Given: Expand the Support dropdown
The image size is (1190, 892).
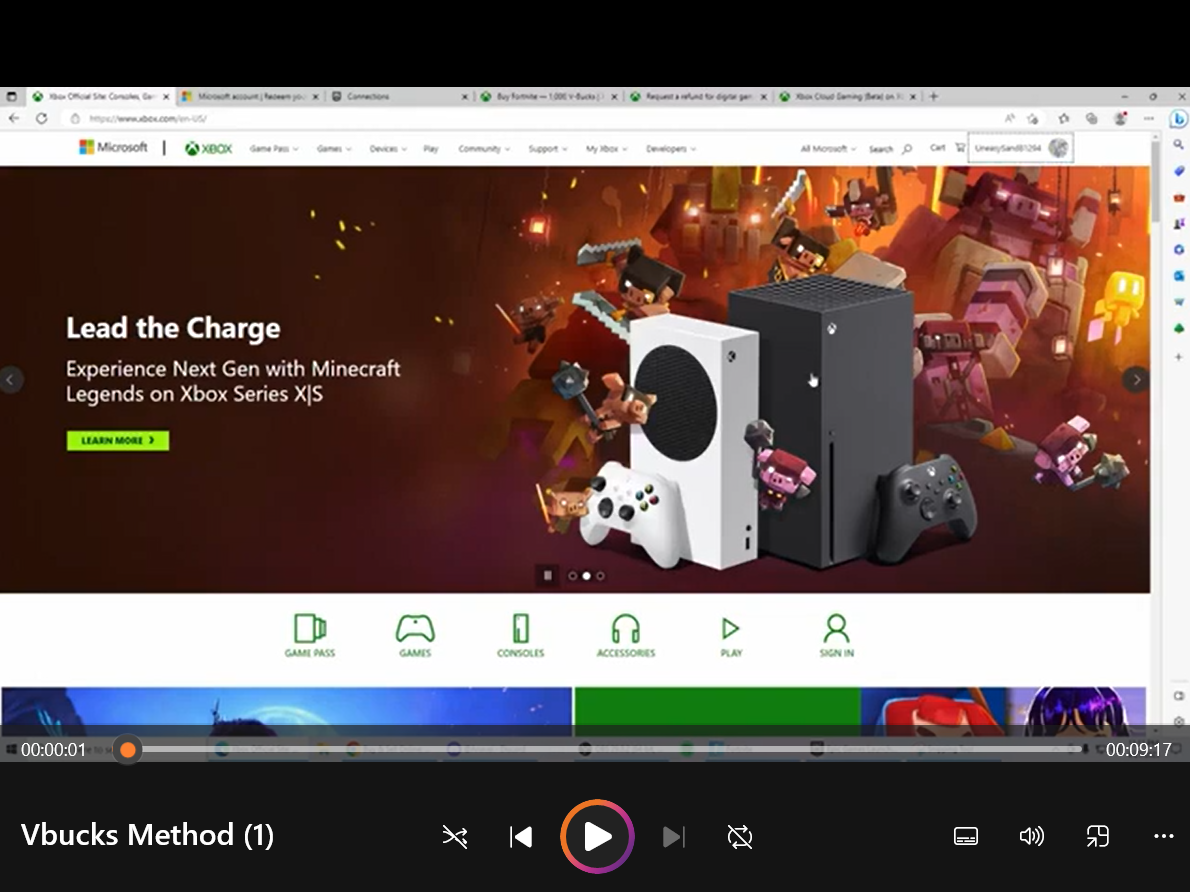Looking at the screenshot, I should 548,149.
